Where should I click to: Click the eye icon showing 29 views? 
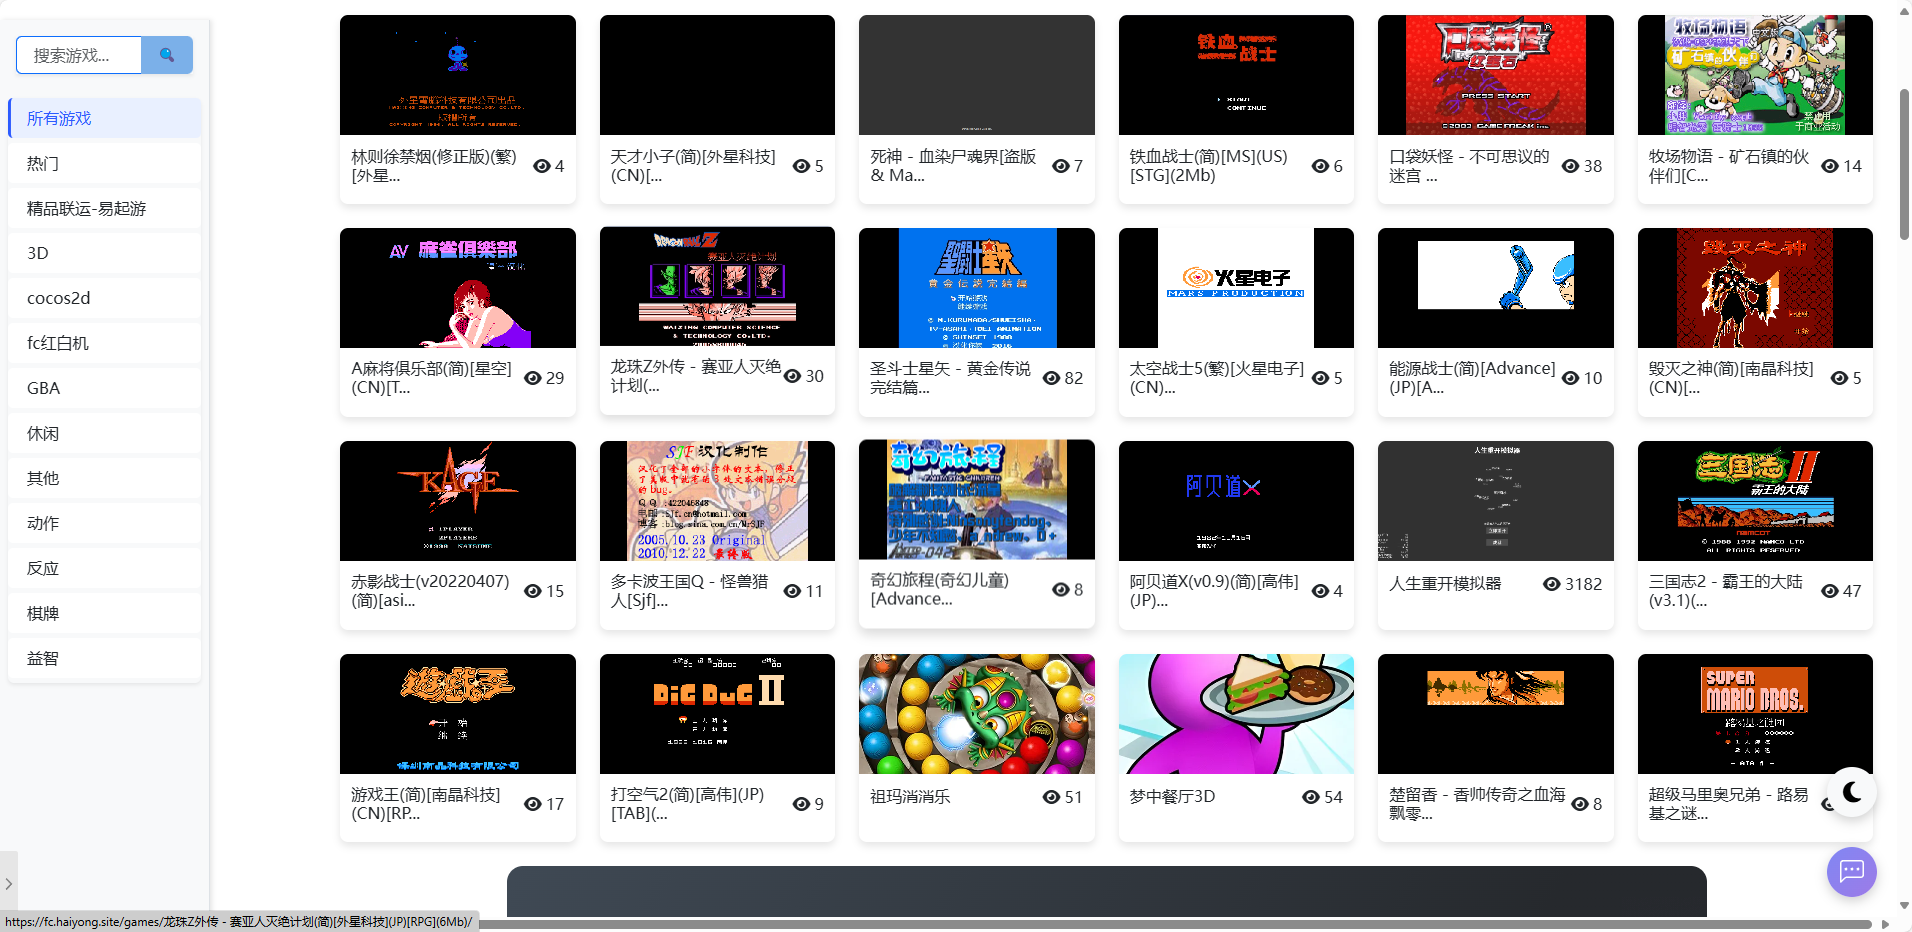[x=533, y=378]
